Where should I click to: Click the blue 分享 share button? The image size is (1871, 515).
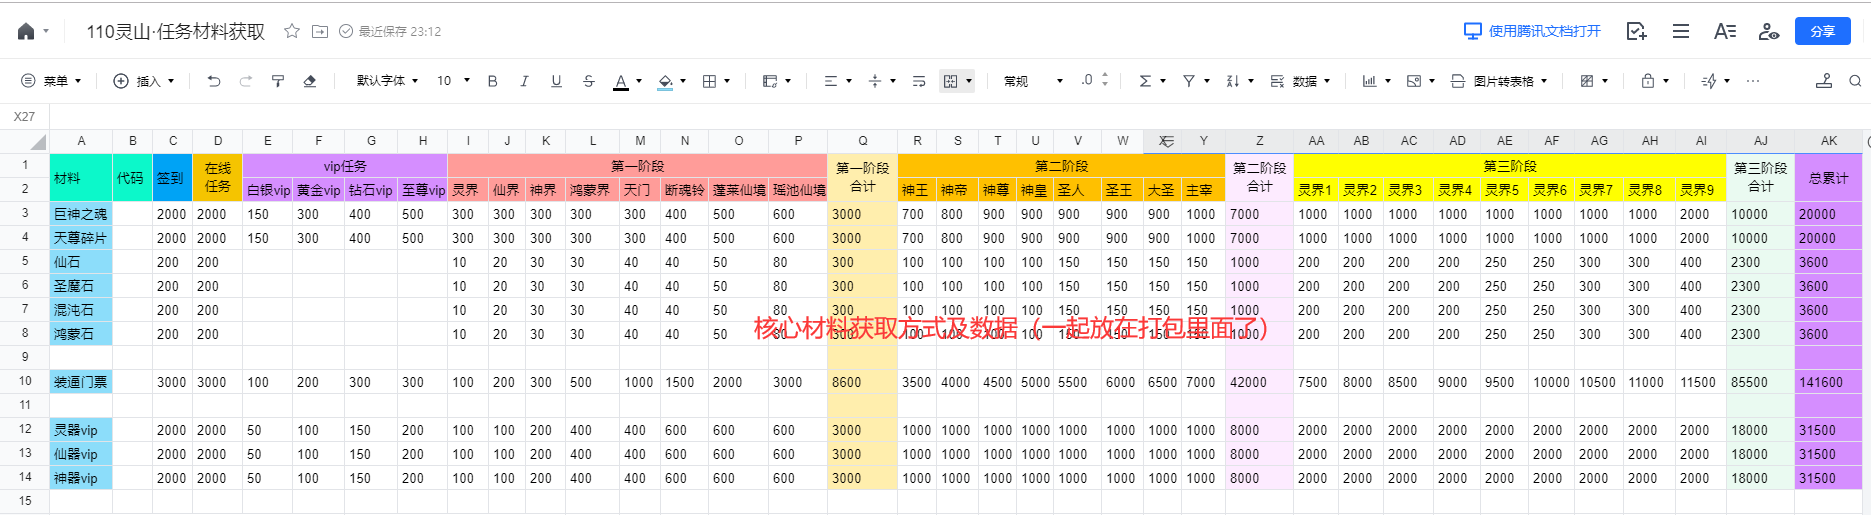[1822, 31]
